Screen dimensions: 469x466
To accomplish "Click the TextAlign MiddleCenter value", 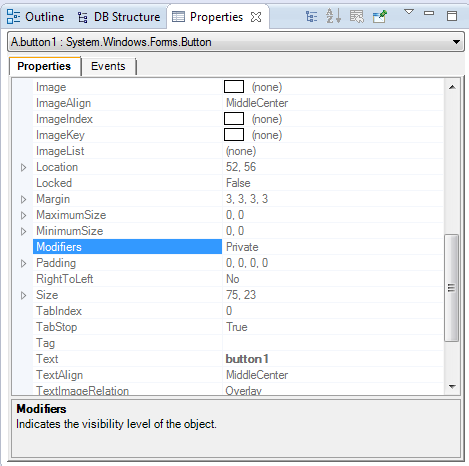I will pyautogui.click(x=257, y=375).
